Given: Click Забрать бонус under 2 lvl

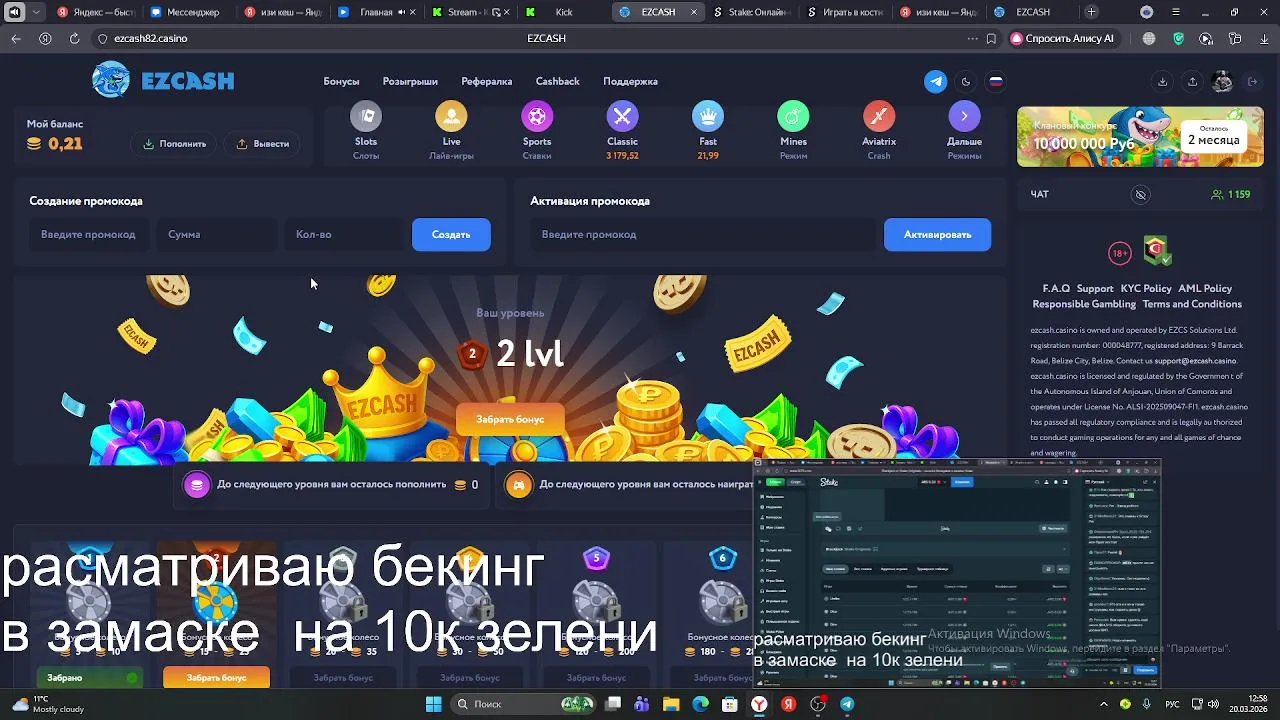Looking at the screenshot, I should click(x=510, y=419).
